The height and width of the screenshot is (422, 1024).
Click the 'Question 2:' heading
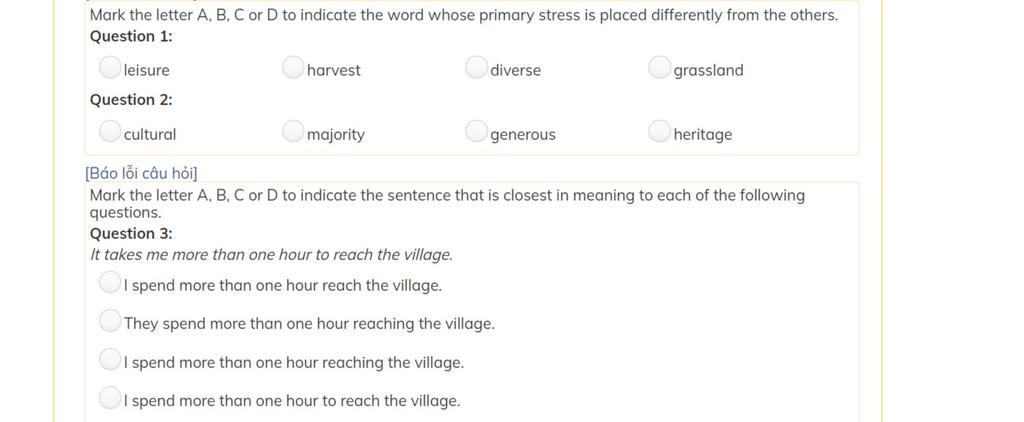131,100
